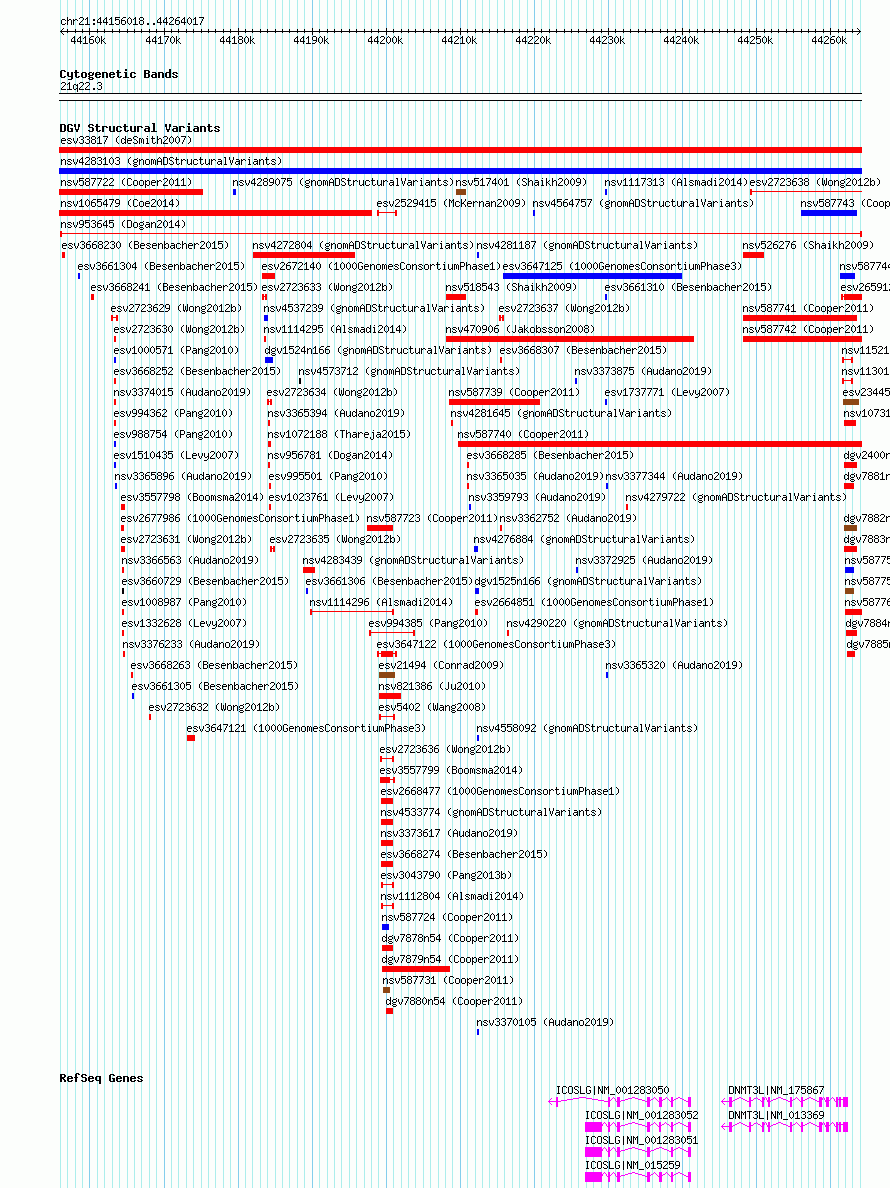Open esv994385 (Pang2010) variant
The width and height of the screenshot is (890, 1188).
pyautogui.click(x=428, y=624)
